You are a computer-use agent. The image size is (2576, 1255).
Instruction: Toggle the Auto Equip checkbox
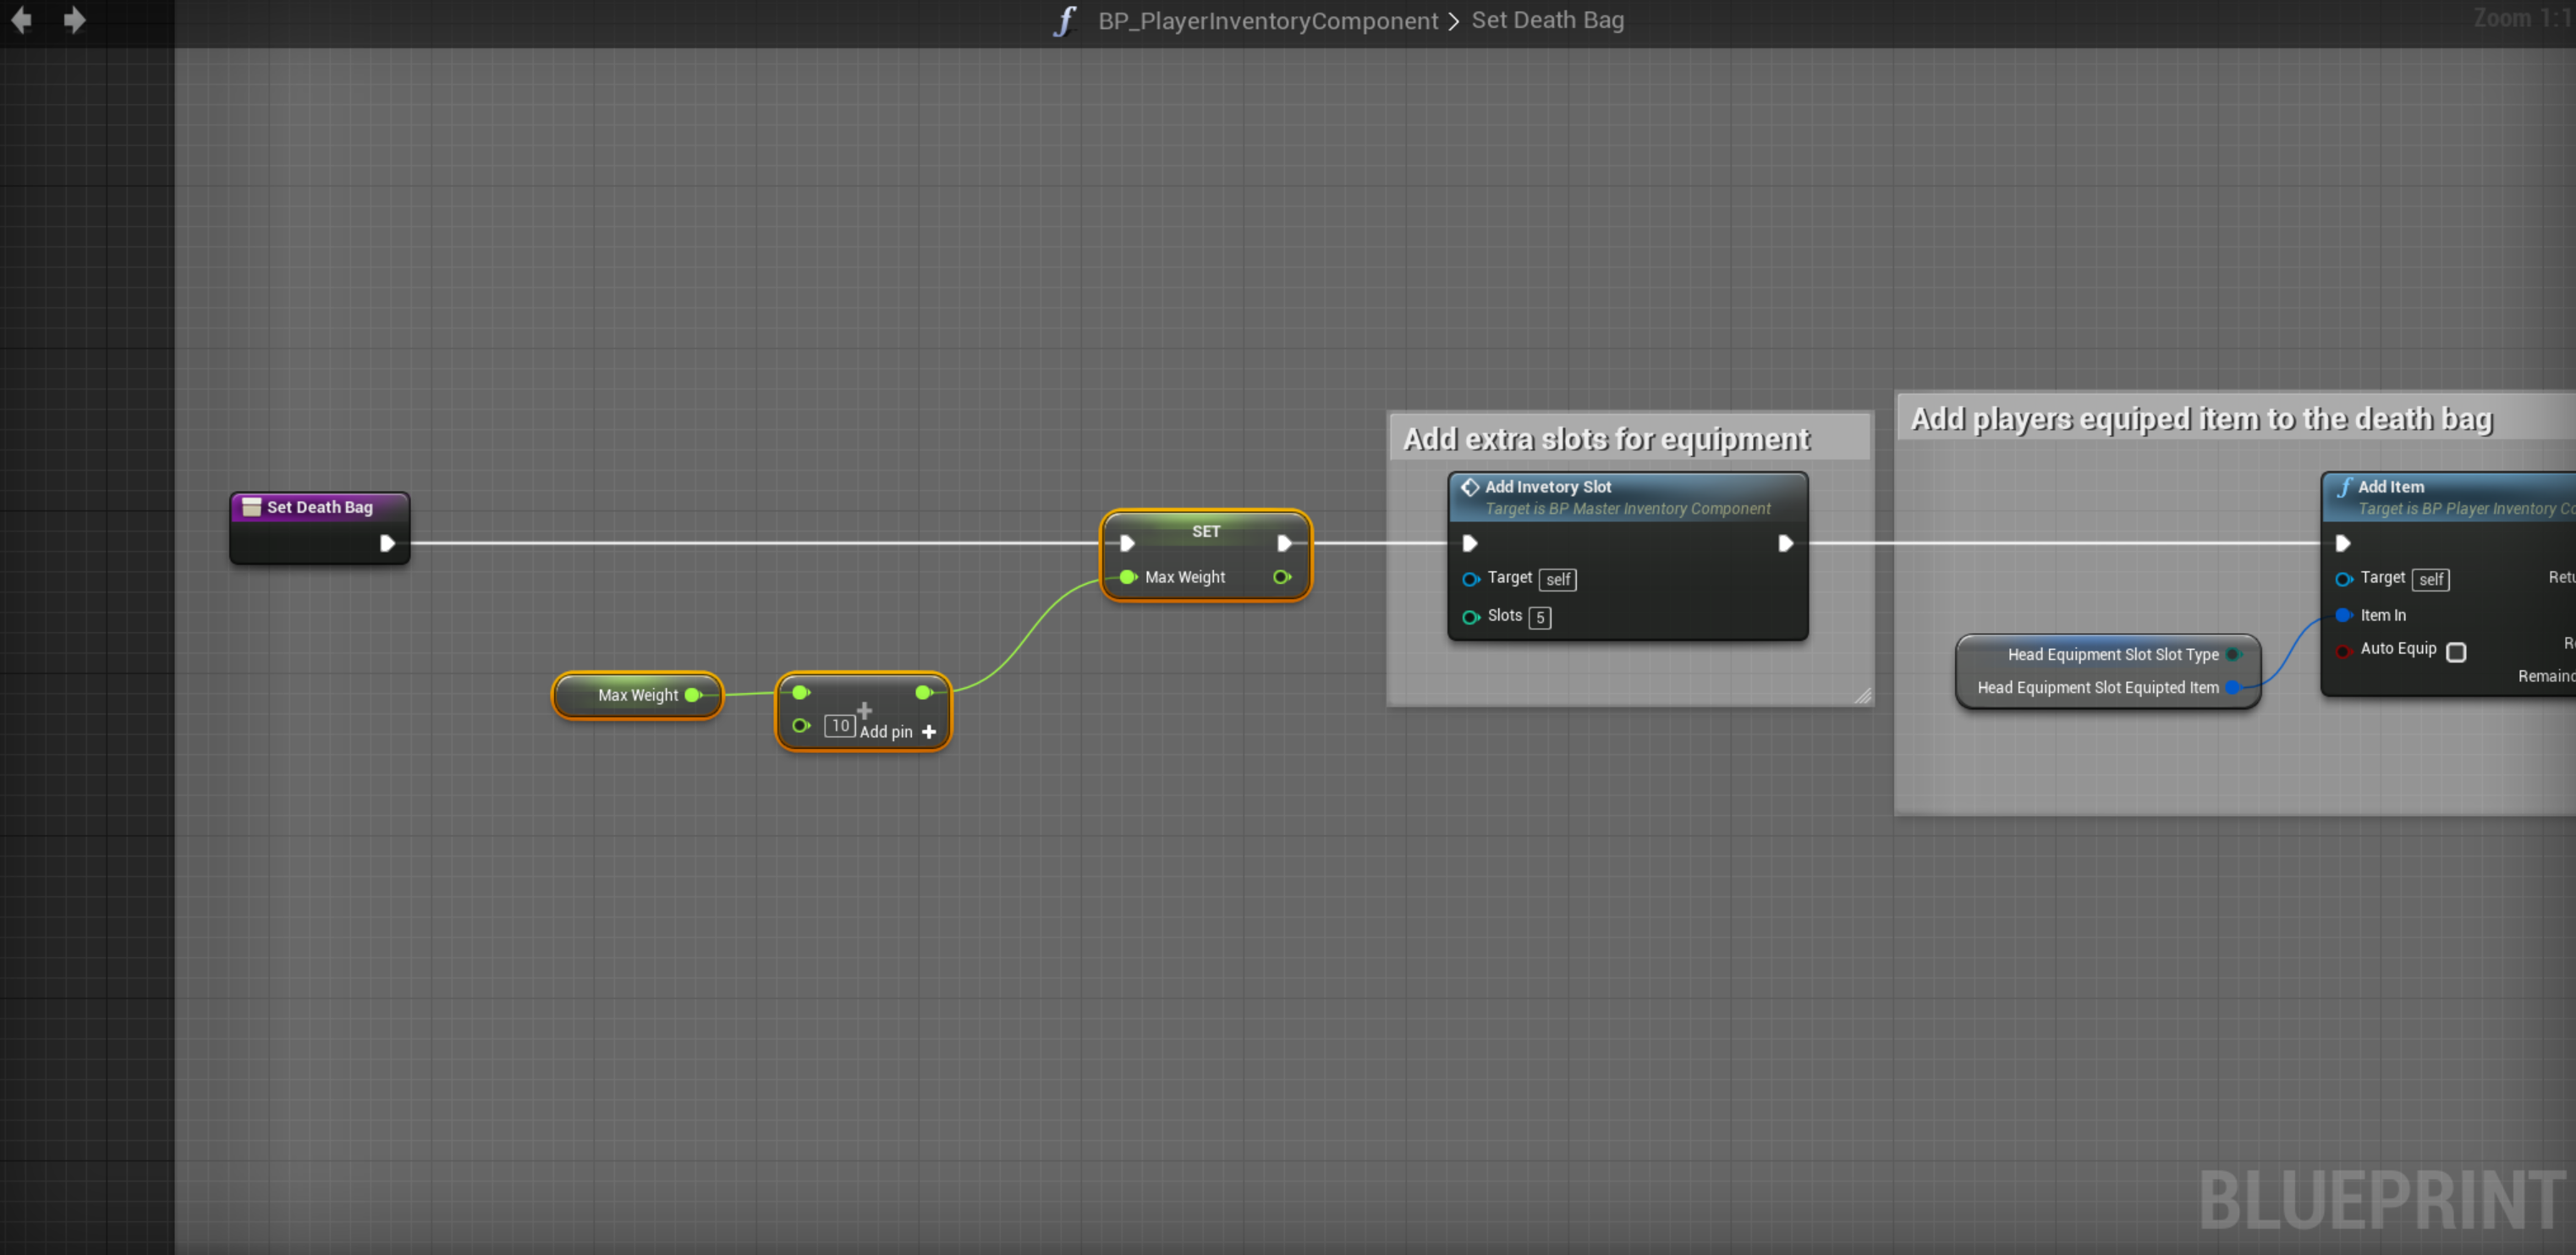pyautogui.click(x=2456, y=652)
